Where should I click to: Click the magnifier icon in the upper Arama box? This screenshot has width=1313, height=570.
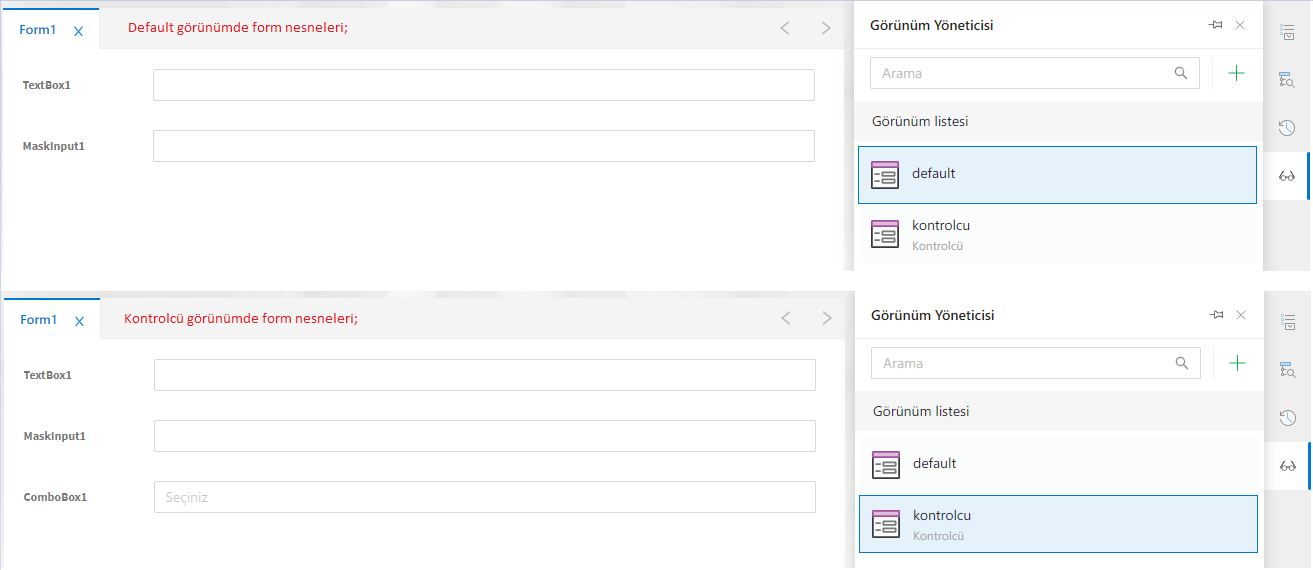[x=1181, y=73]
